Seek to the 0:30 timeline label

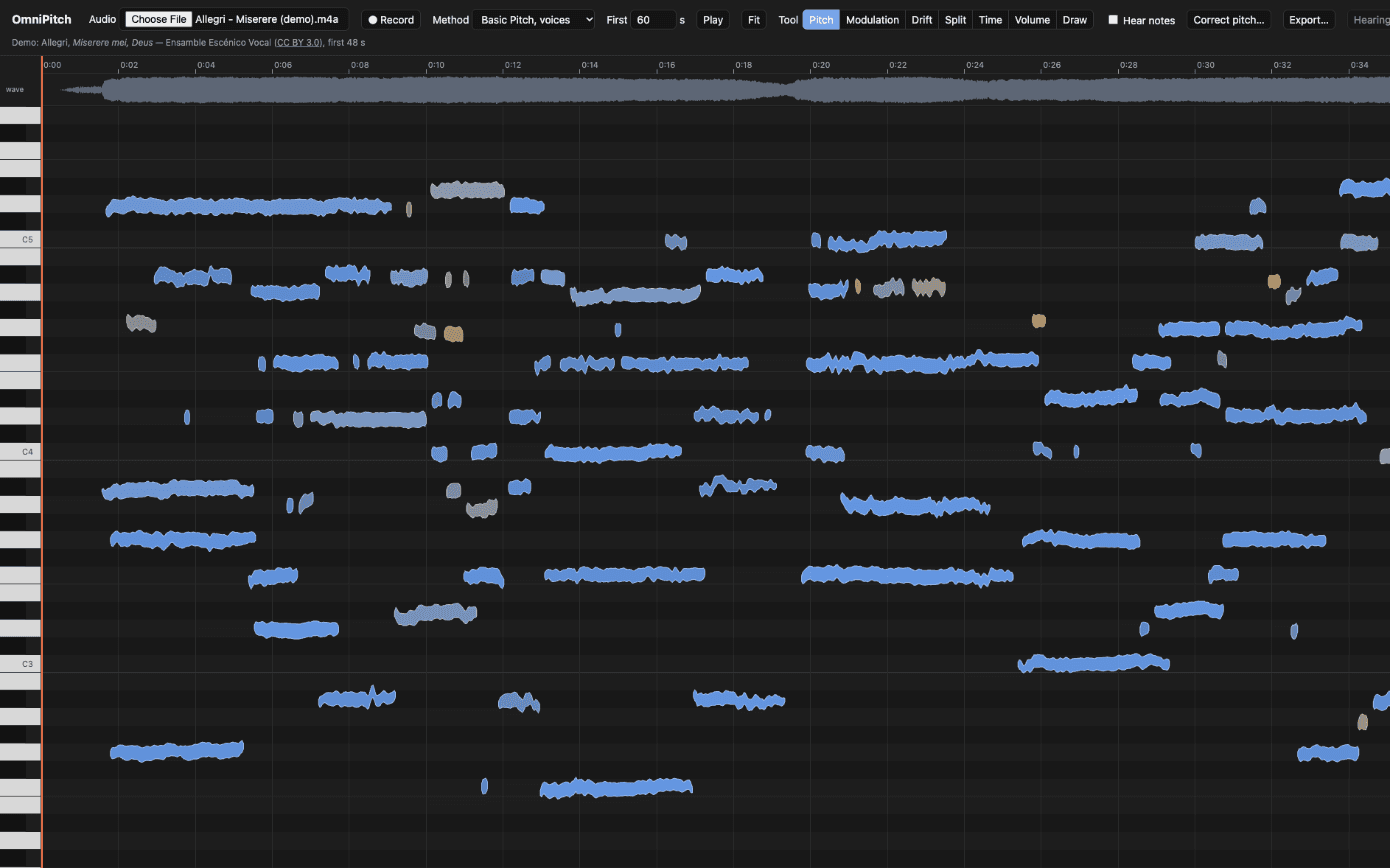pos(1205,65)
